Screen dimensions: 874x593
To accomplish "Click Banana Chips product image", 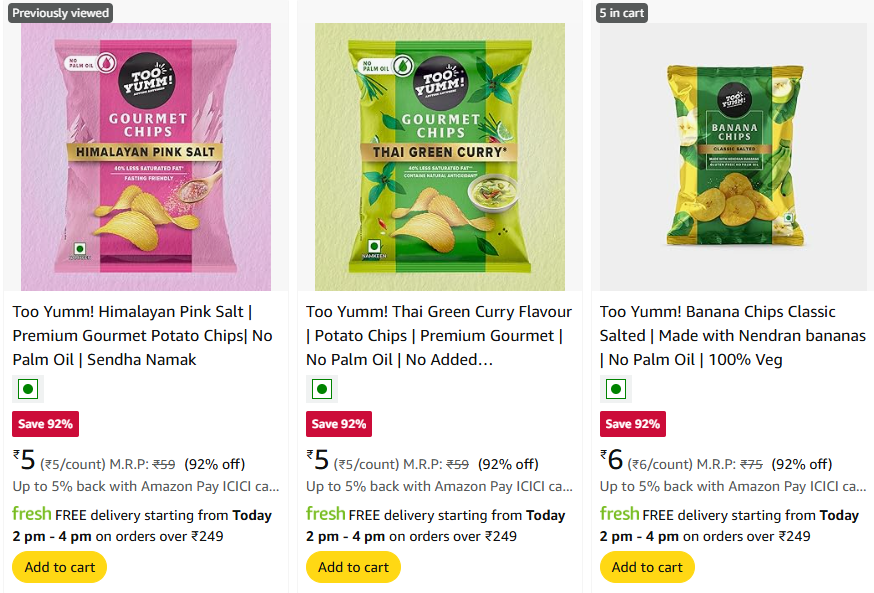I will pyautogui.click(x=733, y=155).
